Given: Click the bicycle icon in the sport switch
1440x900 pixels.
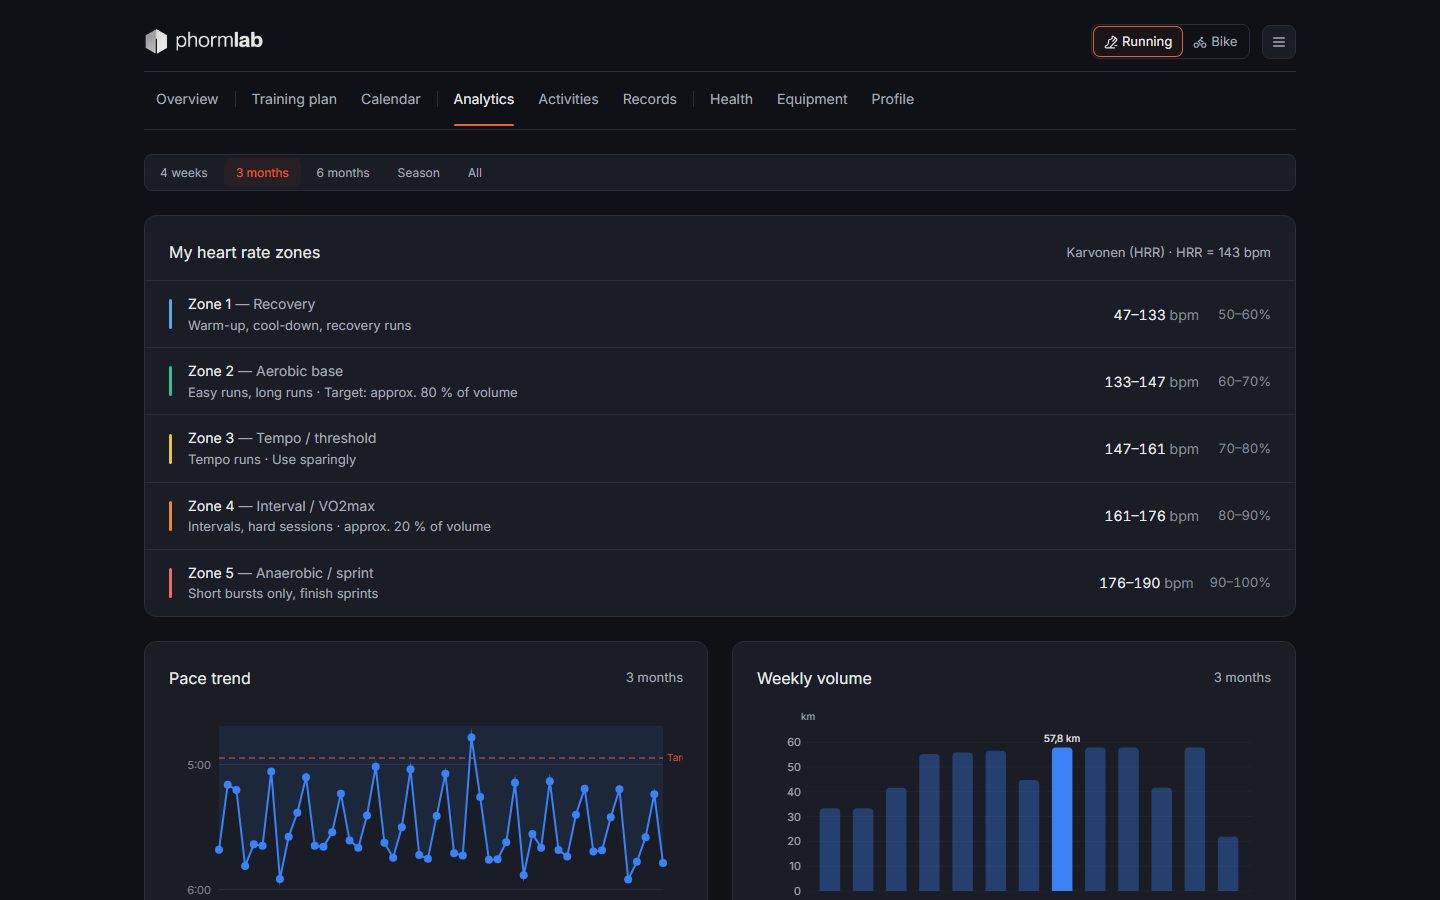Looking at the screenshot, I should pos(1199,42).
